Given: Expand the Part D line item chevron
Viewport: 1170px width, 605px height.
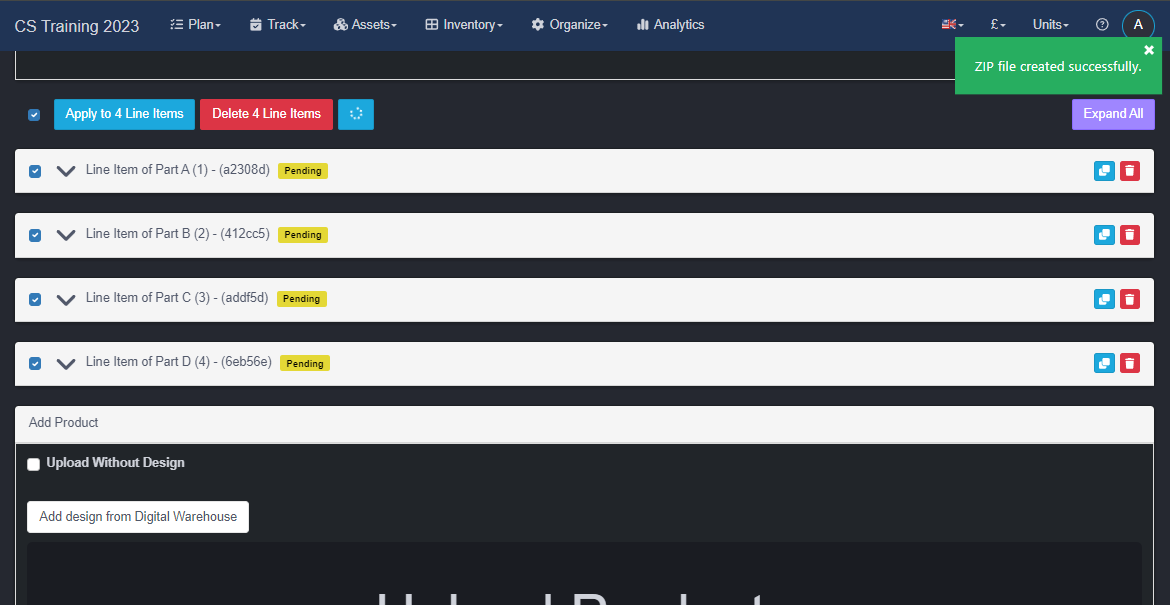Looking at the screenshot, I should (66, 363).
